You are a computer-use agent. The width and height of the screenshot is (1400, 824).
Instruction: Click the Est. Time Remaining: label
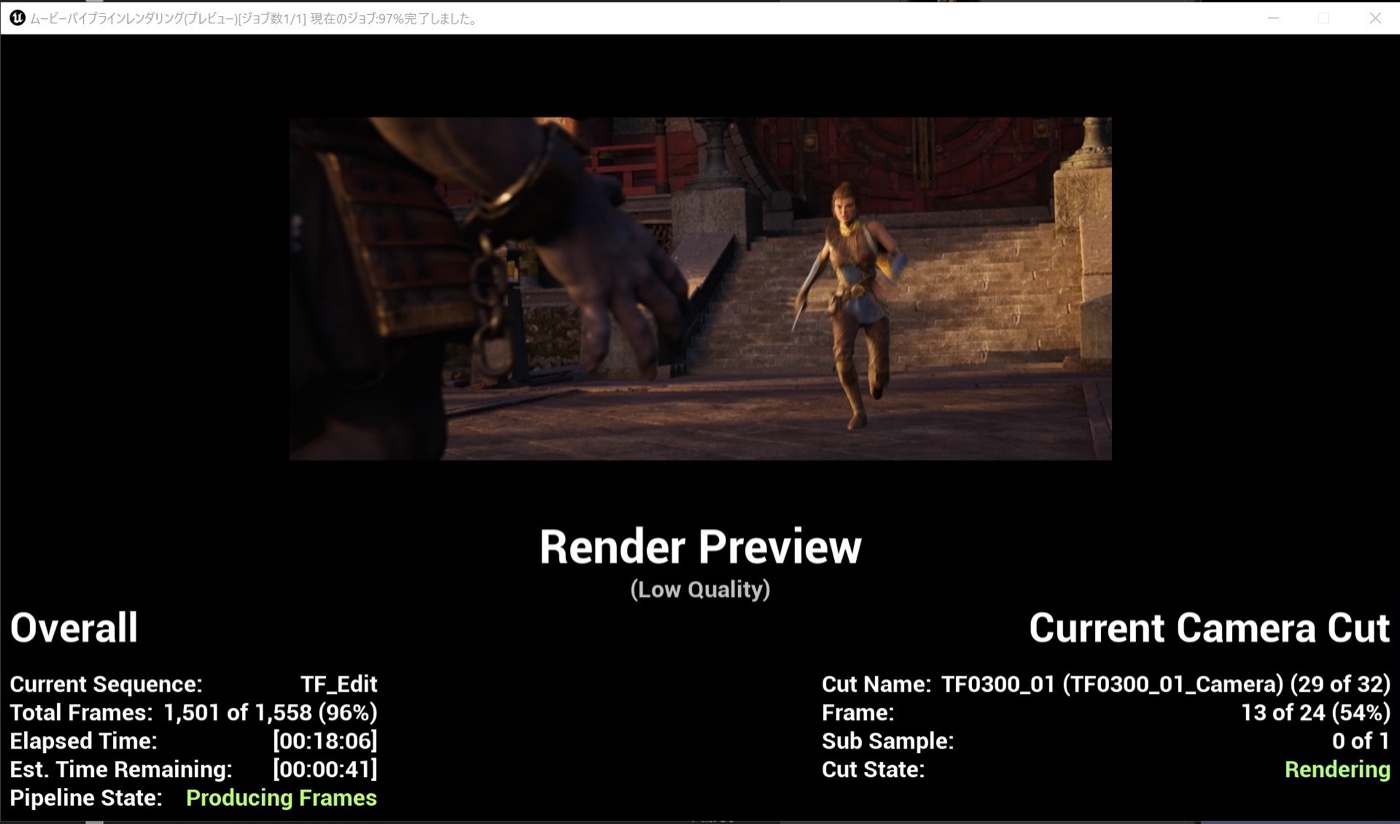[121, 769]
